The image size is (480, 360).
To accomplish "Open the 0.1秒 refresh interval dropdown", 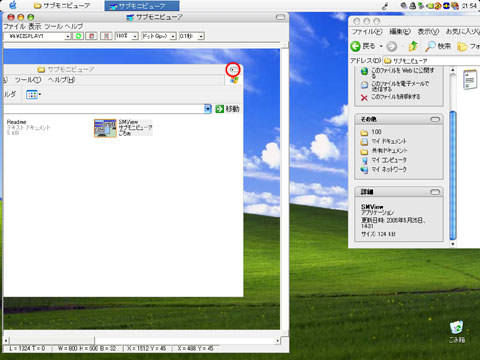I will click(201, 36).
